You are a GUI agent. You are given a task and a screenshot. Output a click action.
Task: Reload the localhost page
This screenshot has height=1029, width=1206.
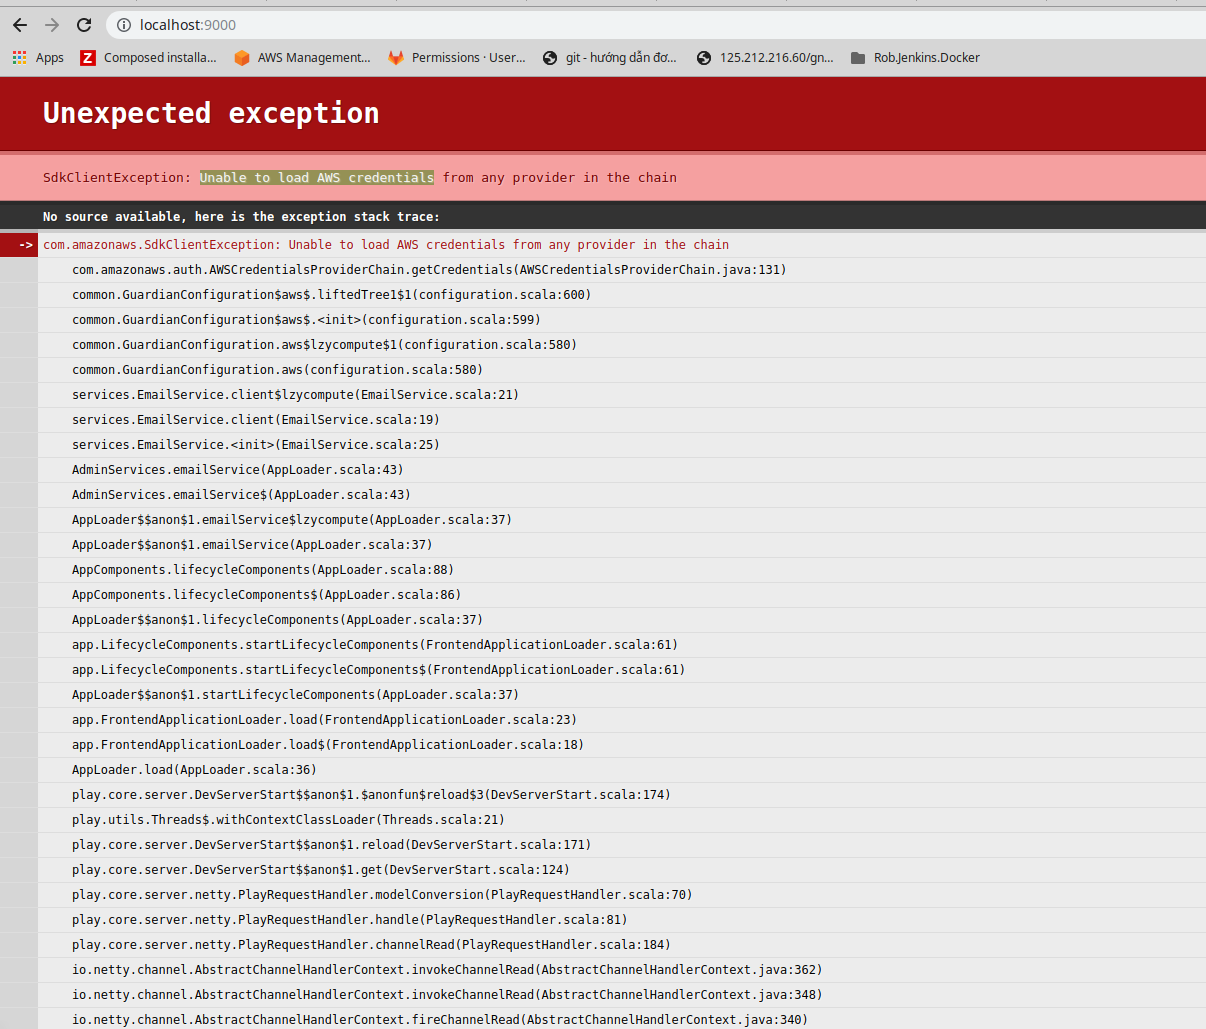pos(84,25)
